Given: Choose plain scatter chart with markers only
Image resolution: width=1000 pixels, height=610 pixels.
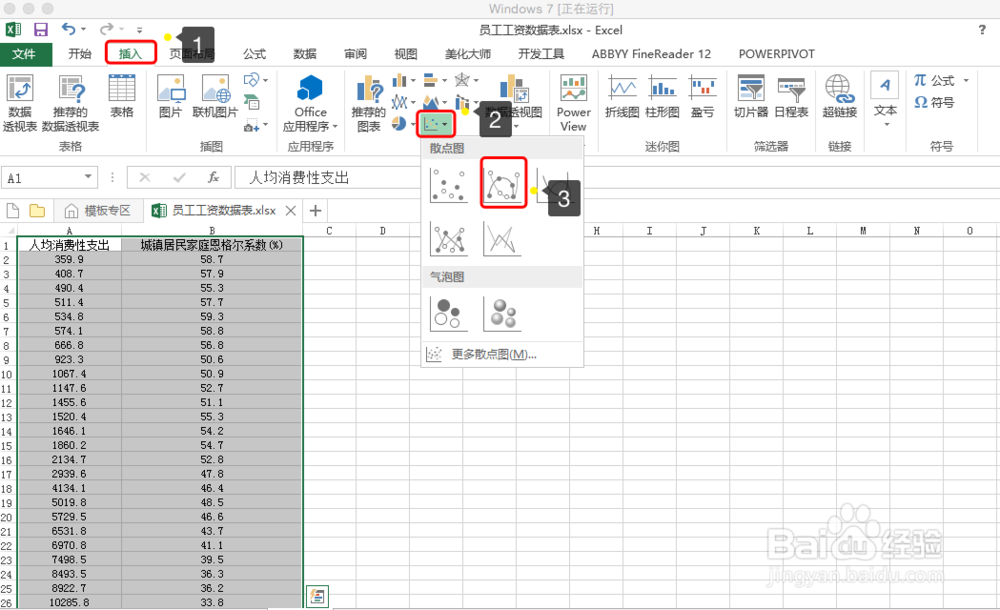Looking at the screenshot, I should coord(449,184).
